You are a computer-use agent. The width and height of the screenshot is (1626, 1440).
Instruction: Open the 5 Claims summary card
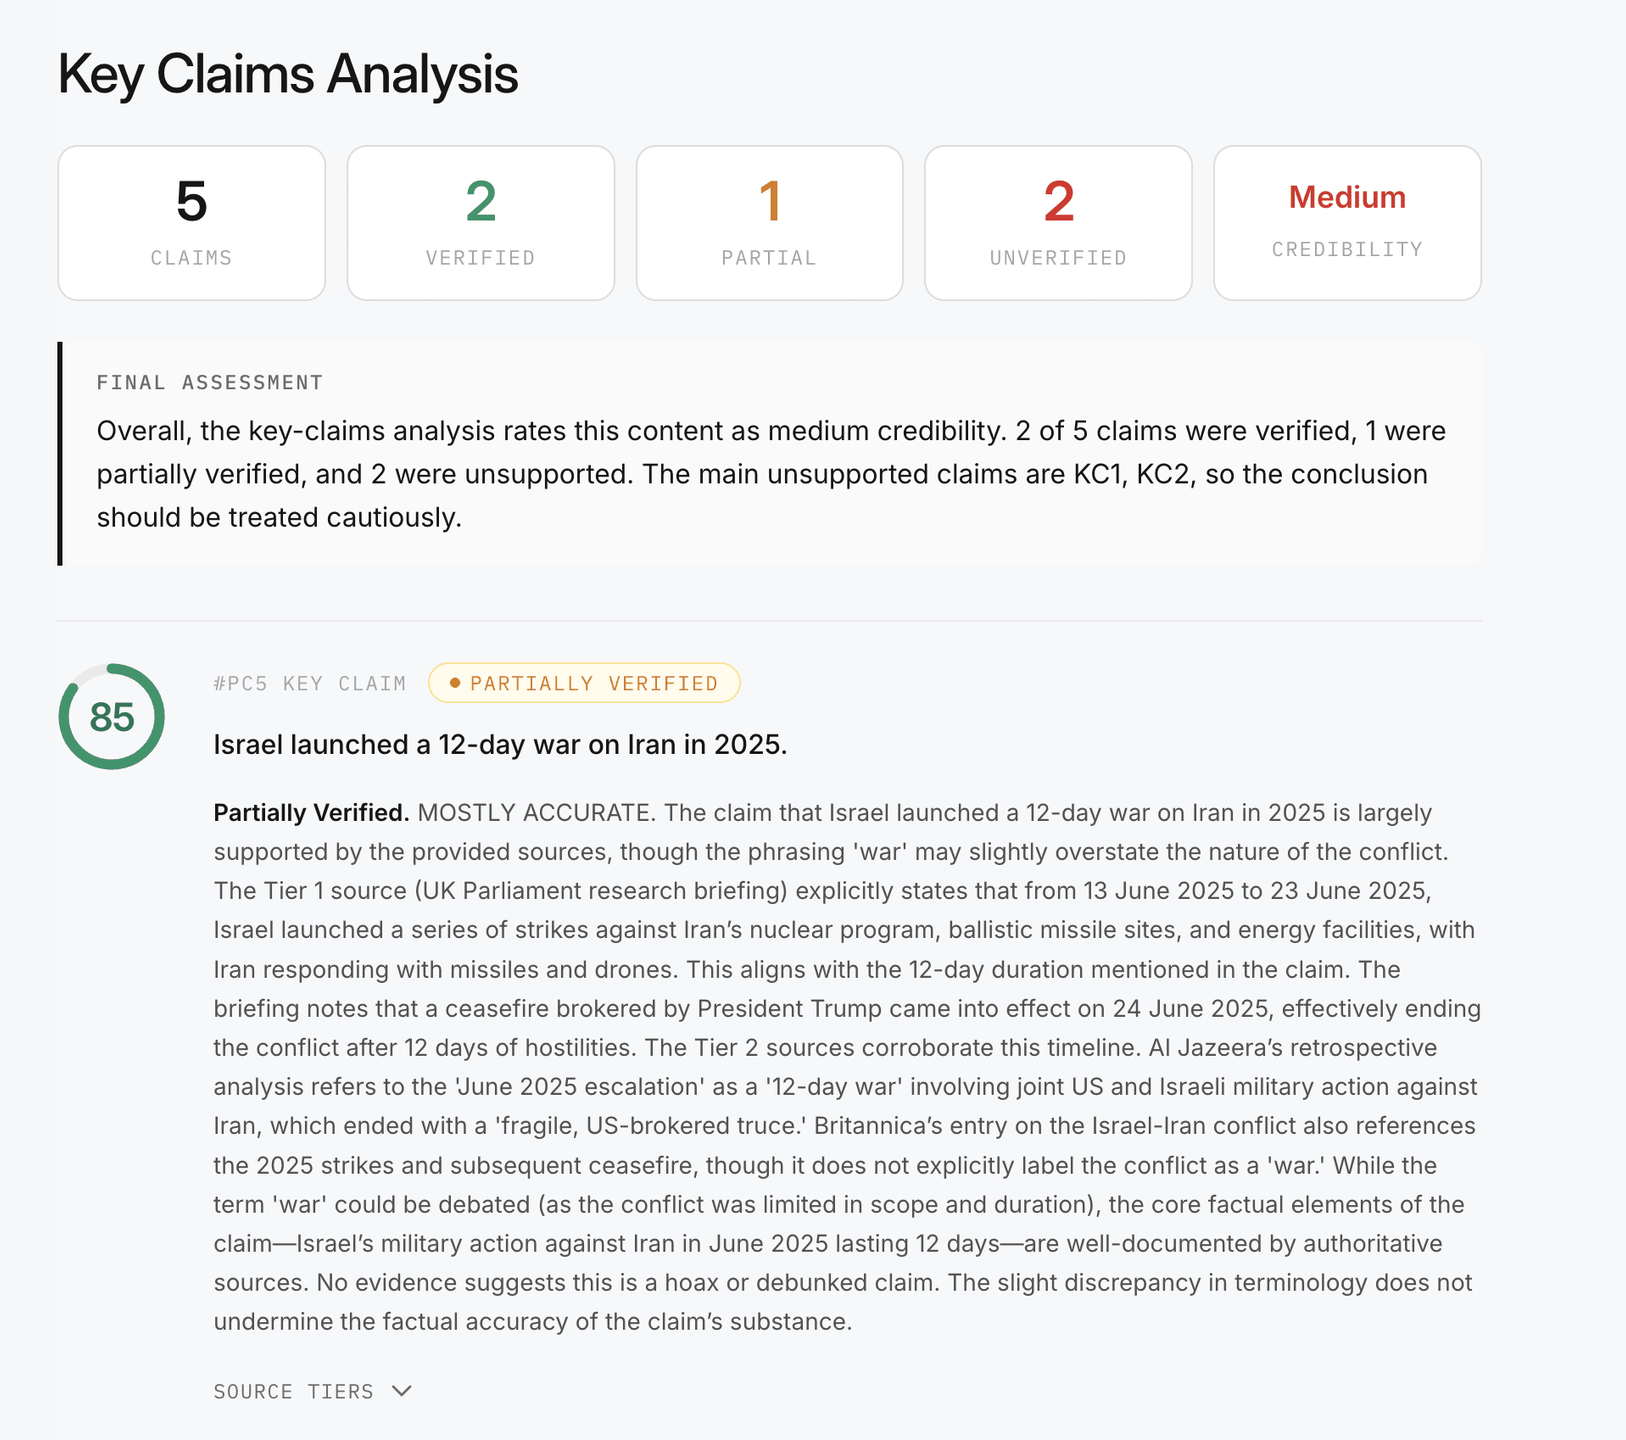coord(192,223)
